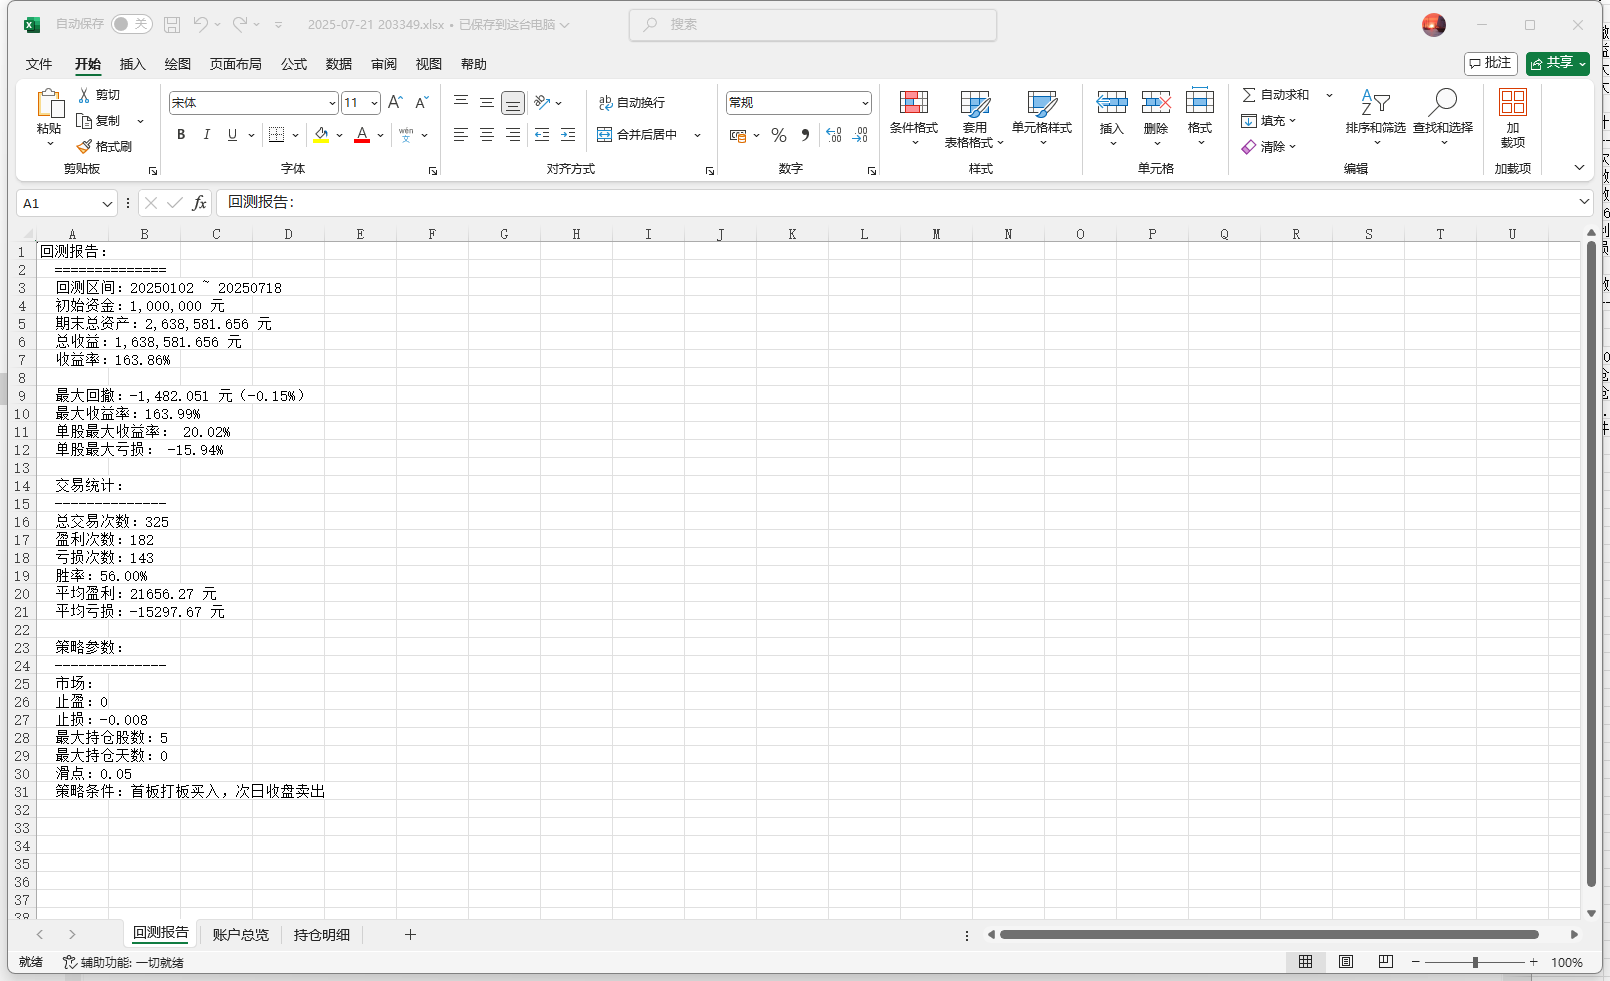Open Conditional Formatting icon in Styles group
1610x981 pixels.
[x=913, y=103]
